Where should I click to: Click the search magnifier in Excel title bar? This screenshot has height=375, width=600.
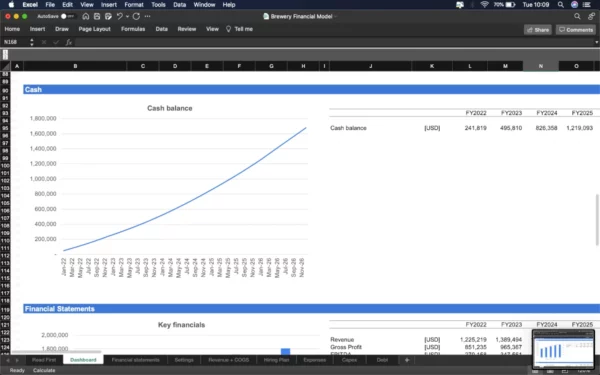click(x=577, y=16)
